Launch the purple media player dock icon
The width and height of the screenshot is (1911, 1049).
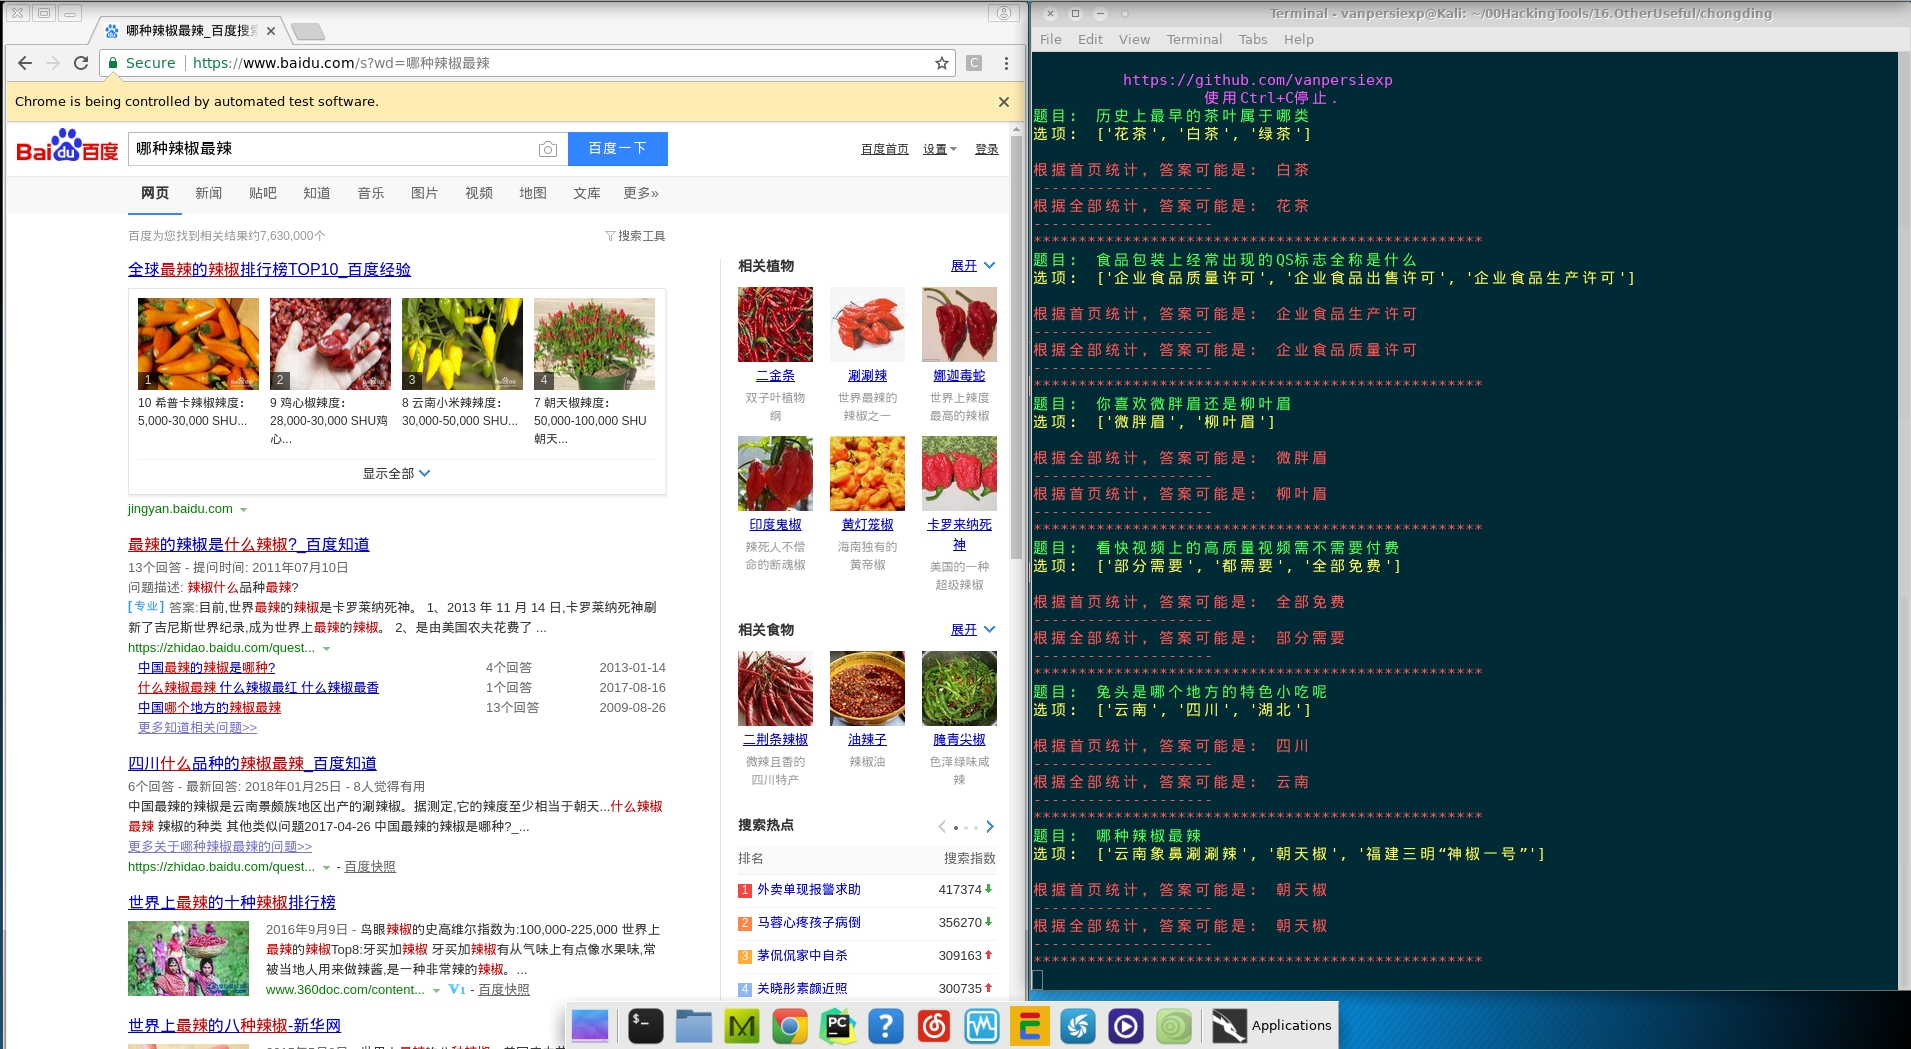coord(1125,1026)
